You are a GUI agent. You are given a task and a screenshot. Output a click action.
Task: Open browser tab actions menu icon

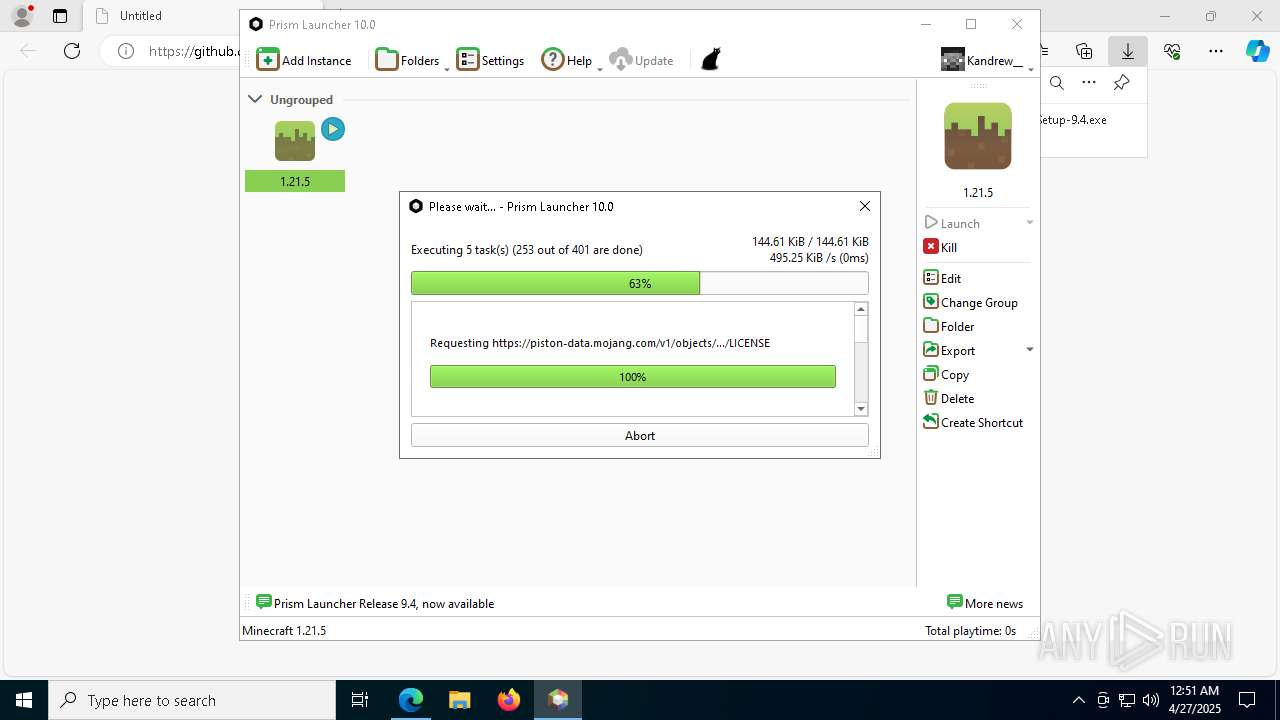coord(60,16)
